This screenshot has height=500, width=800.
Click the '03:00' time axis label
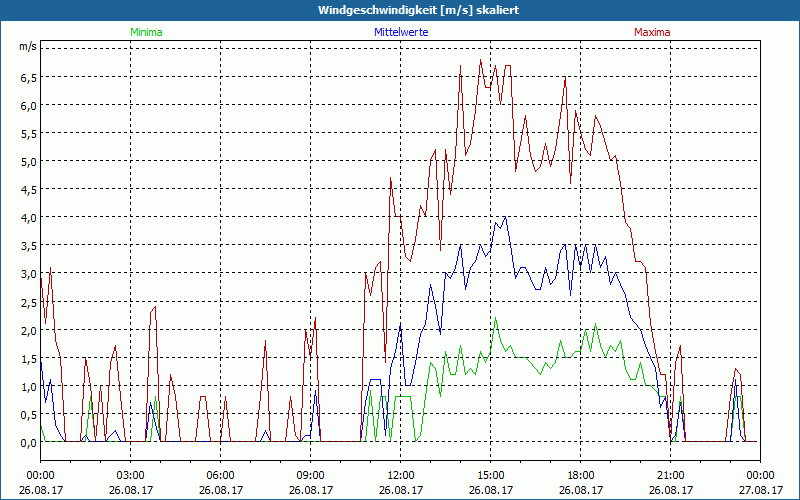(131, 476)
